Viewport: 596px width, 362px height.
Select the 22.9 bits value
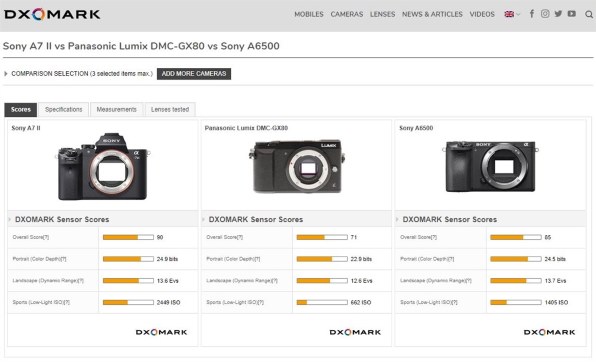coord(361,259)
